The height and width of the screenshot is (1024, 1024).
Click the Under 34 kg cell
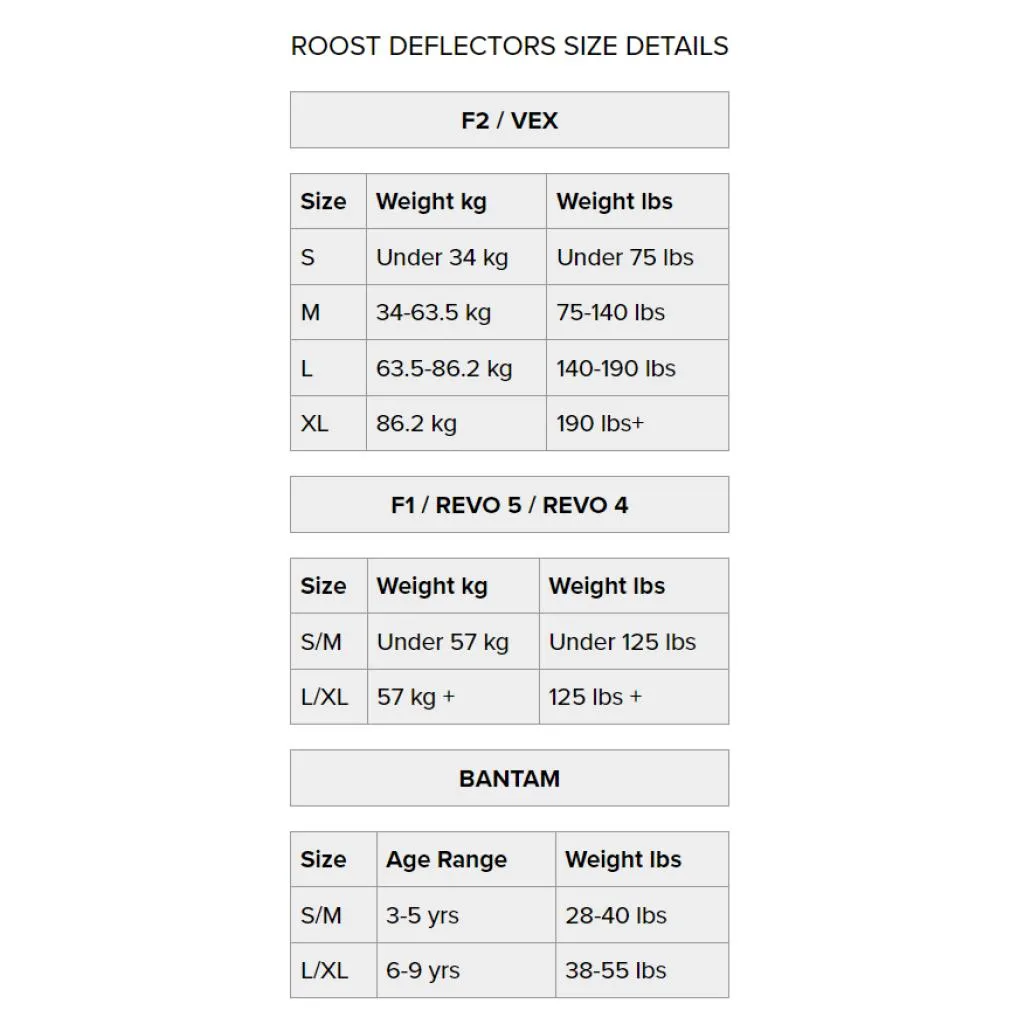456,257
